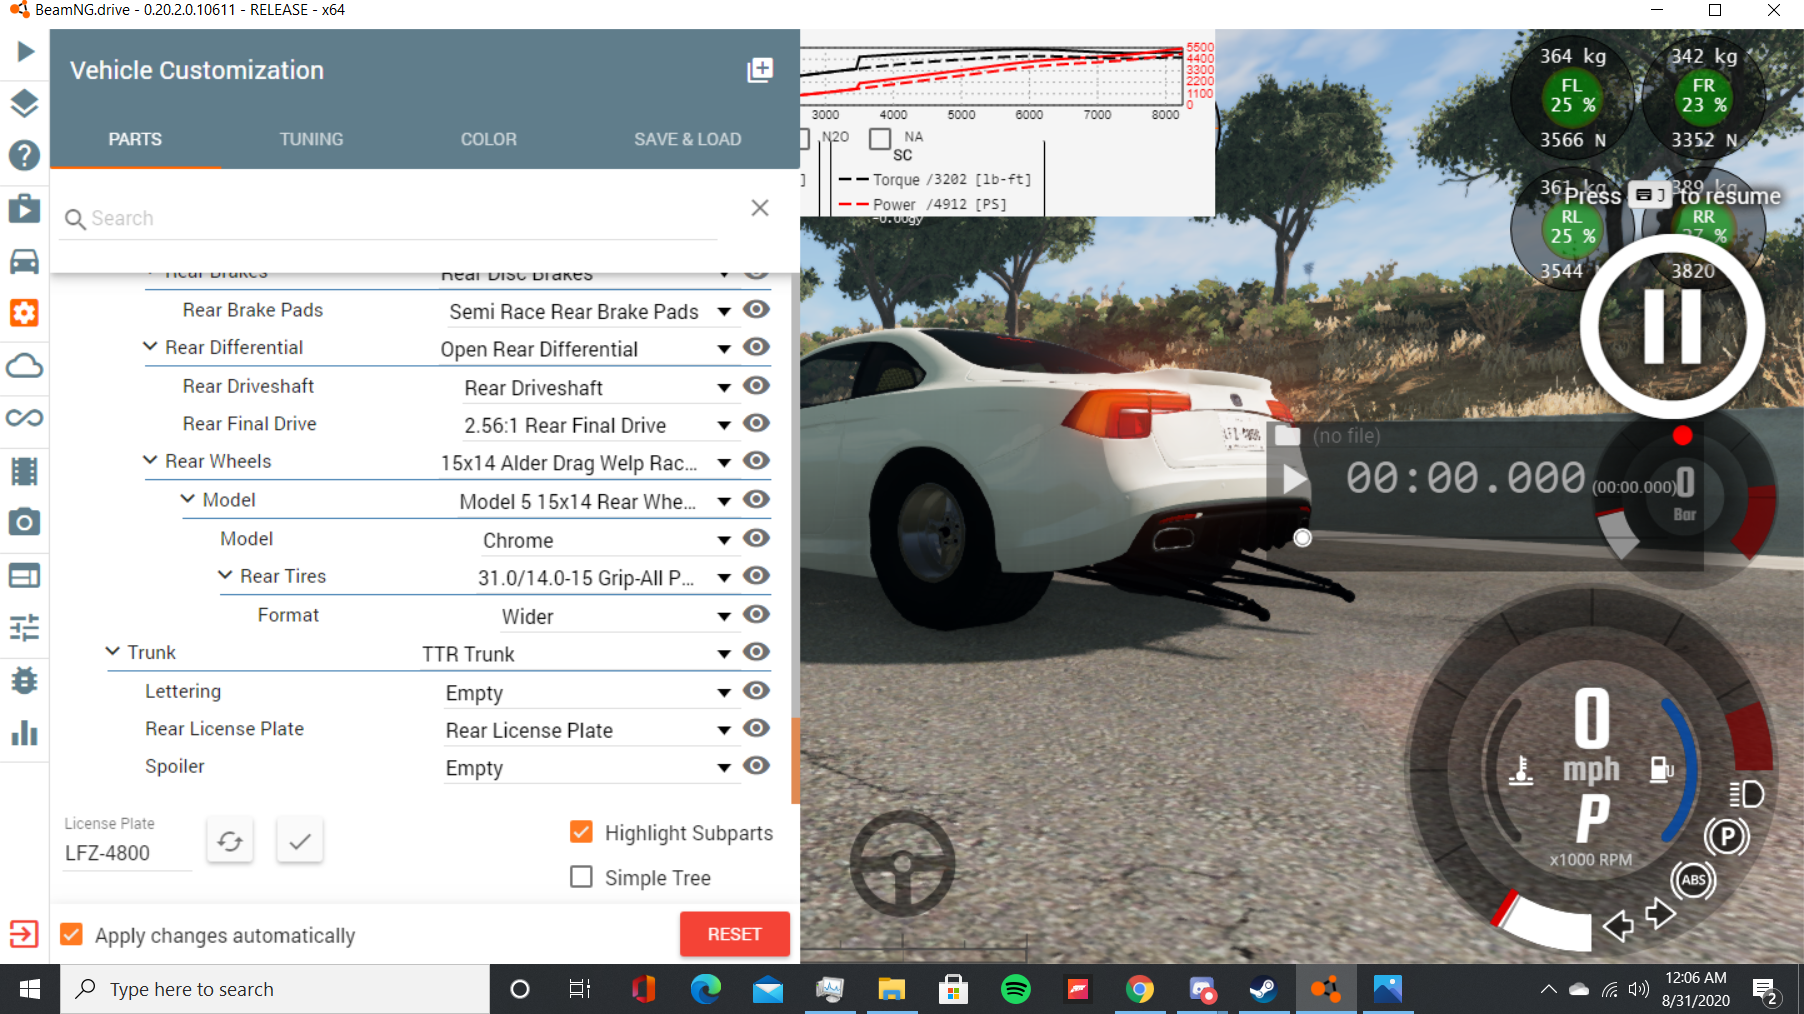Screen dimensions: 1804x1014
Task: Open Google Chrome from the taskbar
Action: click(1139, 989)
